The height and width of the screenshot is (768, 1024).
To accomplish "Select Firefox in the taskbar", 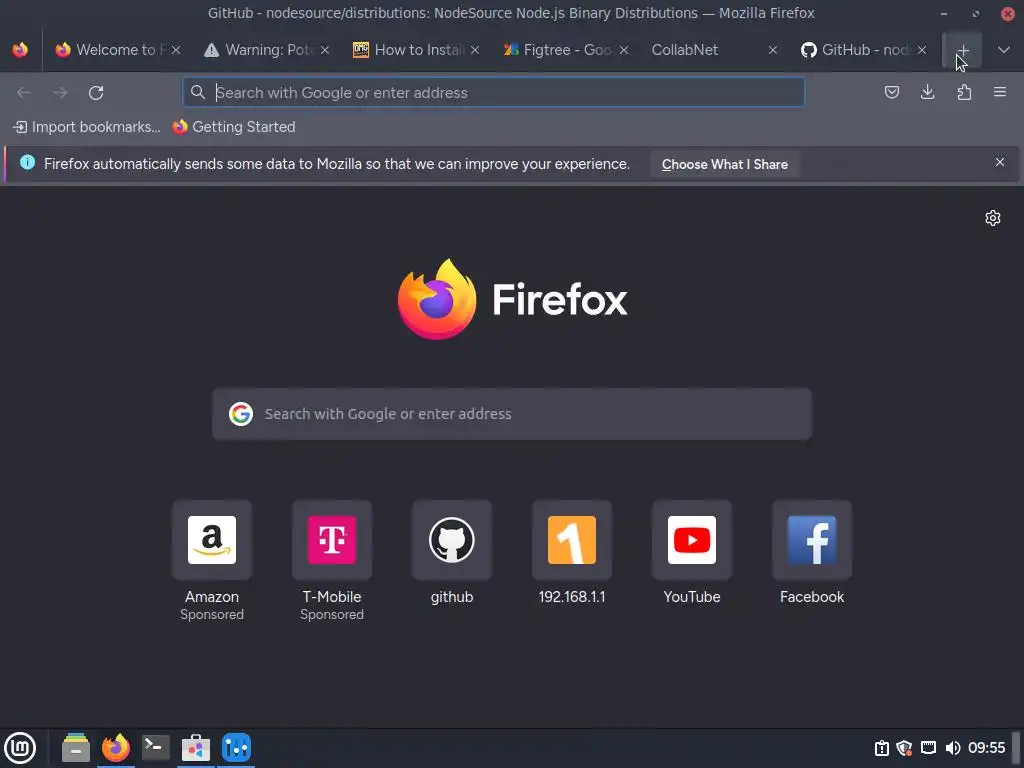I will [116, 748].
